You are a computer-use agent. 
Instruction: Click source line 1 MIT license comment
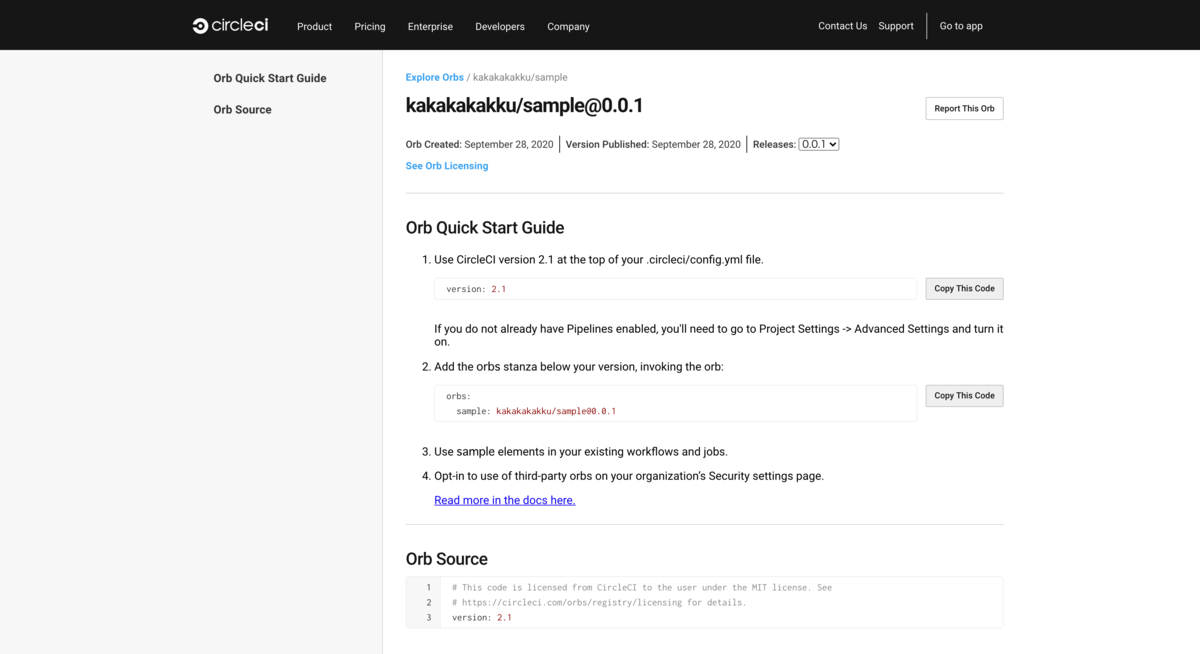(x=642, y=587)
